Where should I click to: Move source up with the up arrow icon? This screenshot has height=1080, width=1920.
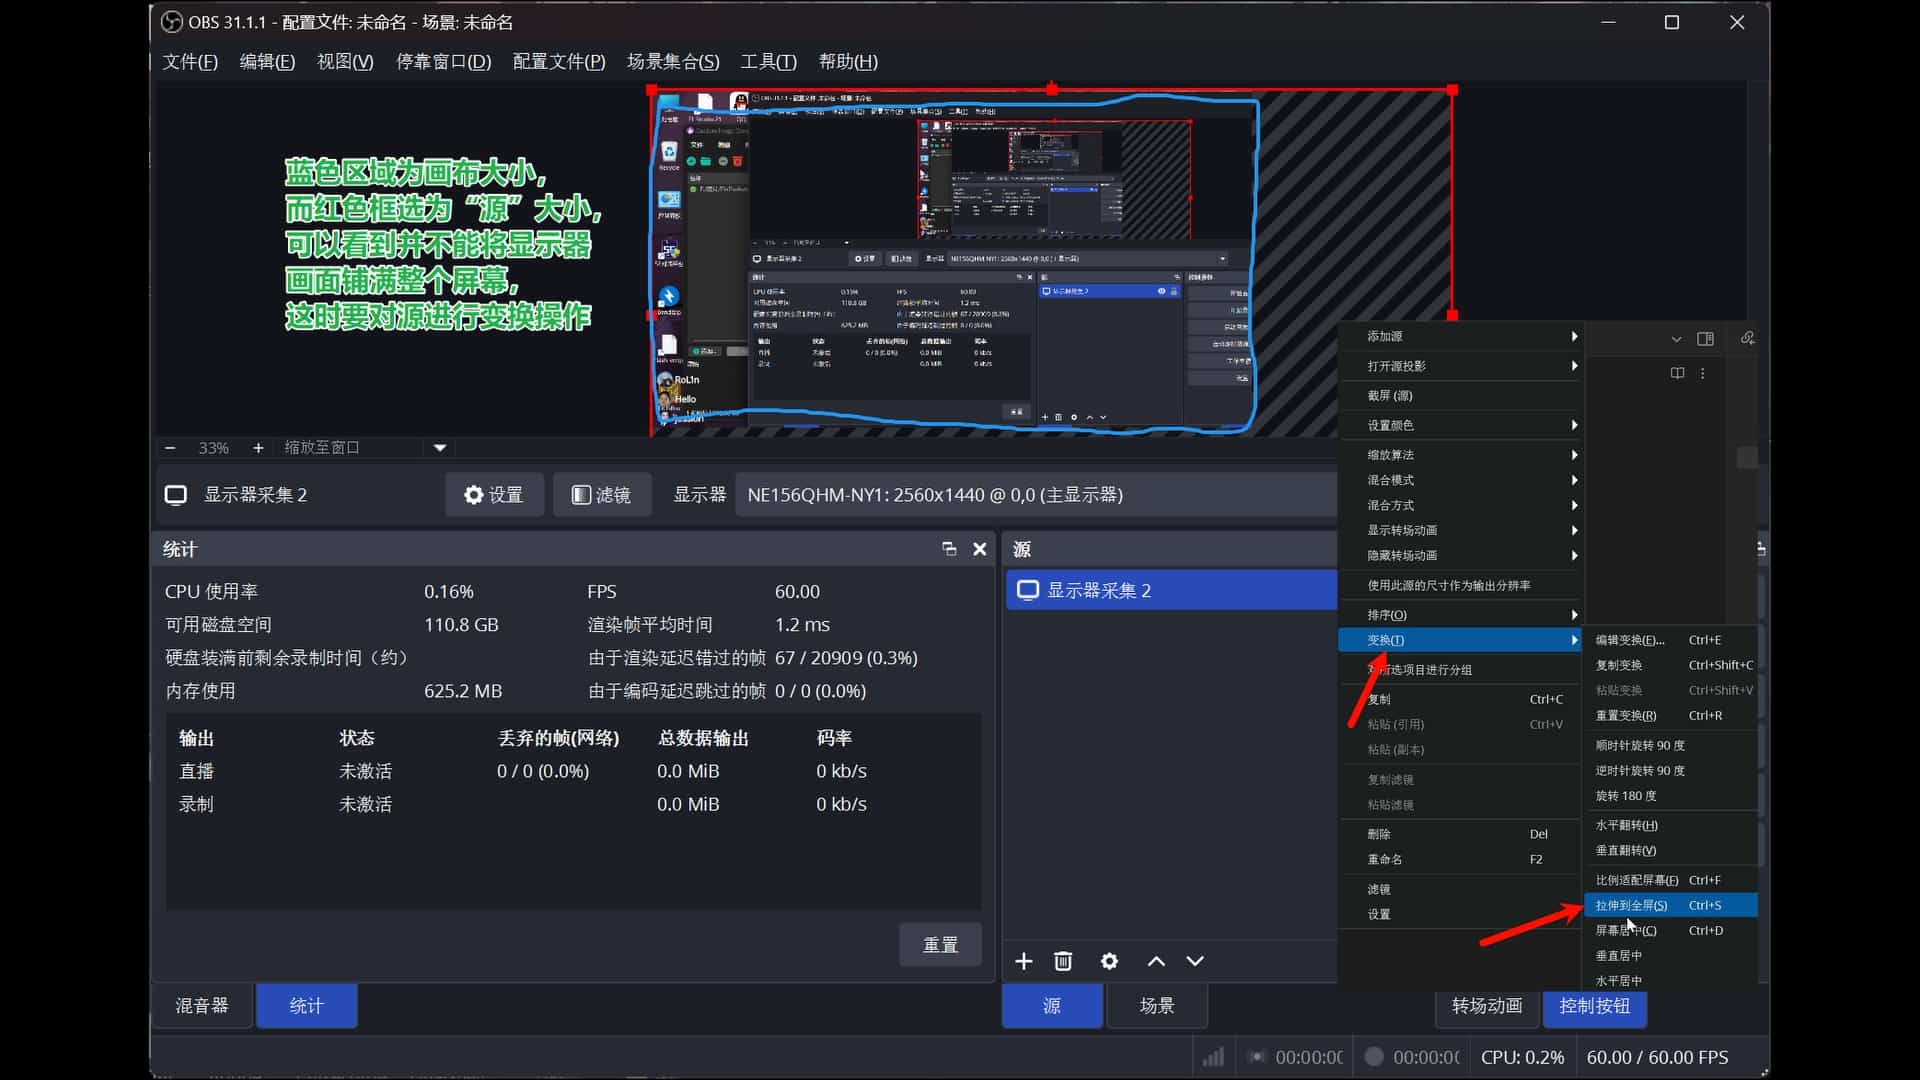tap(1156, 961)
